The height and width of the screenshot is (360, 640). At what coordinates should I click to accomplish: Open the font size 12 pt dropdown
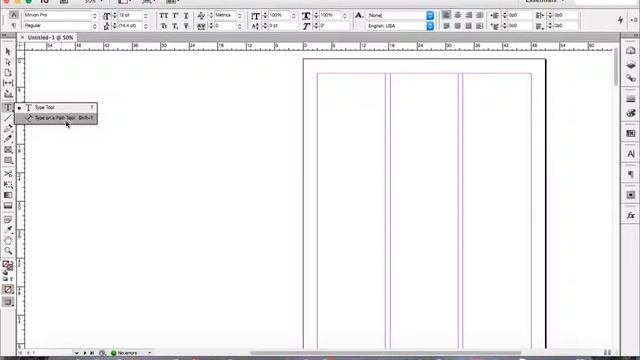point(146,16)
